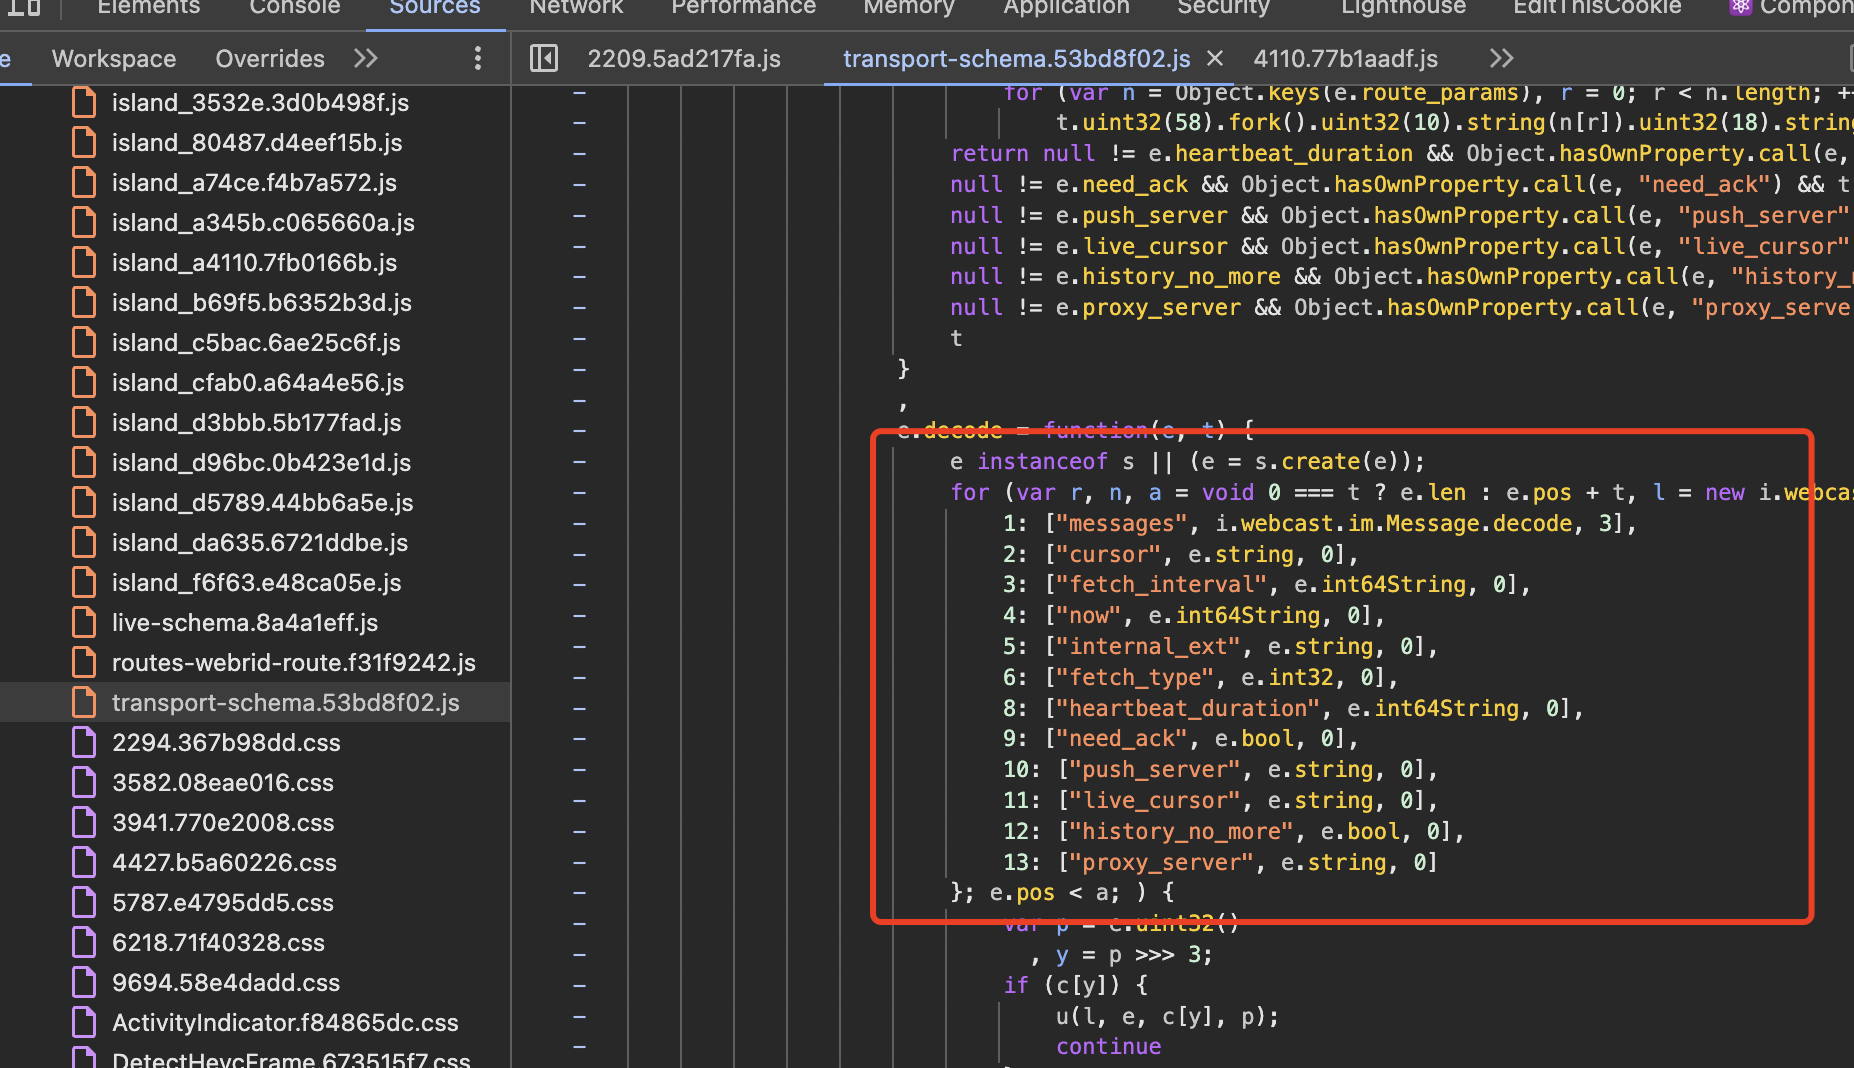Open the Console panel
Image resolution: width=1854 pixels, height=1068 pixels.
pos(294,8)
